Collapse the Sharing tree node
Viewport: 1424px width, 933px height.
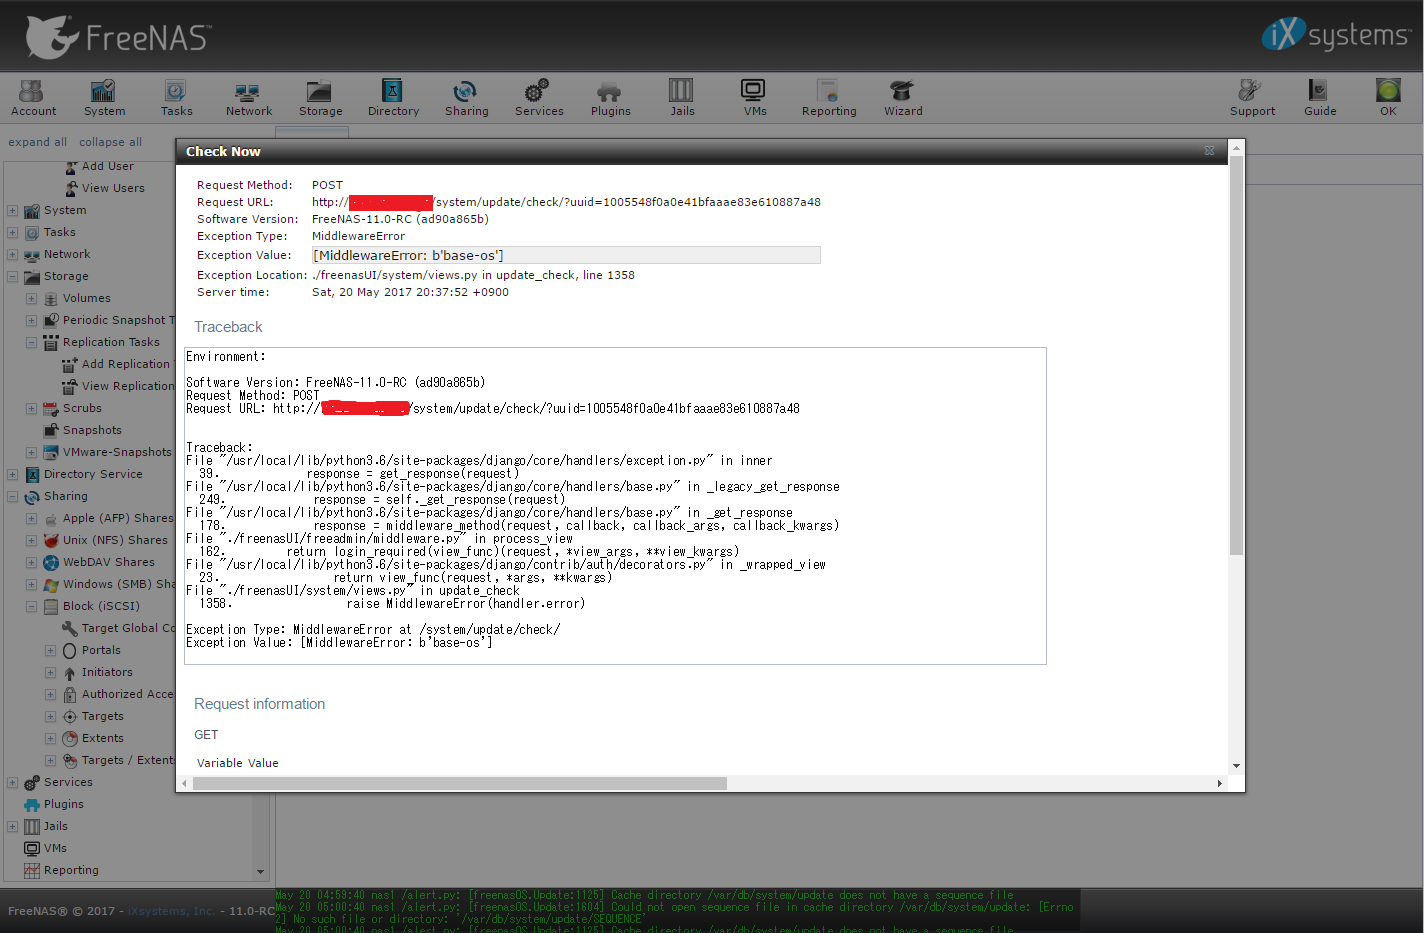(12, 496)
